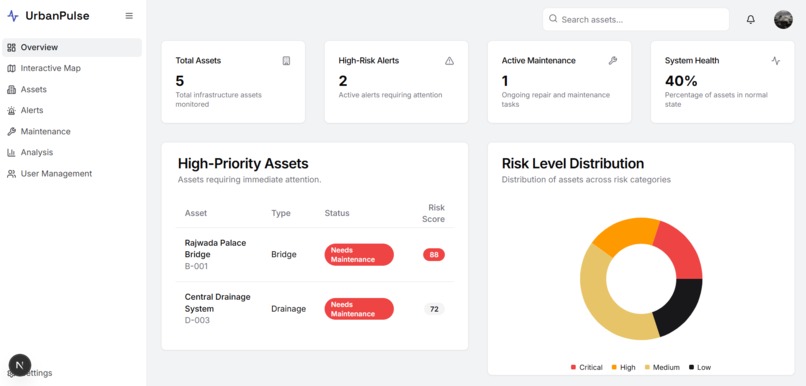The width and height of the screenshot is (806, 386).
Task: Click the Low black legend swatch
Action: [691, 367]
